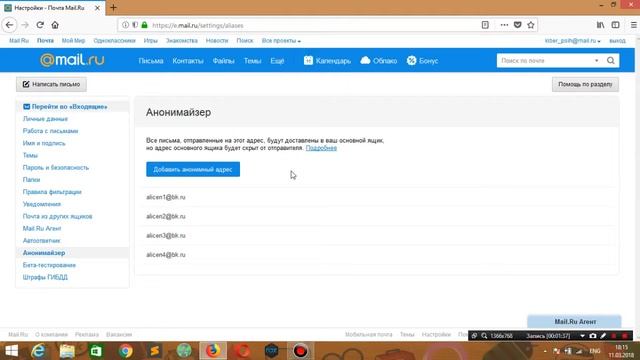Click Мой Мир in top portal bar

[x=73, y=41]
